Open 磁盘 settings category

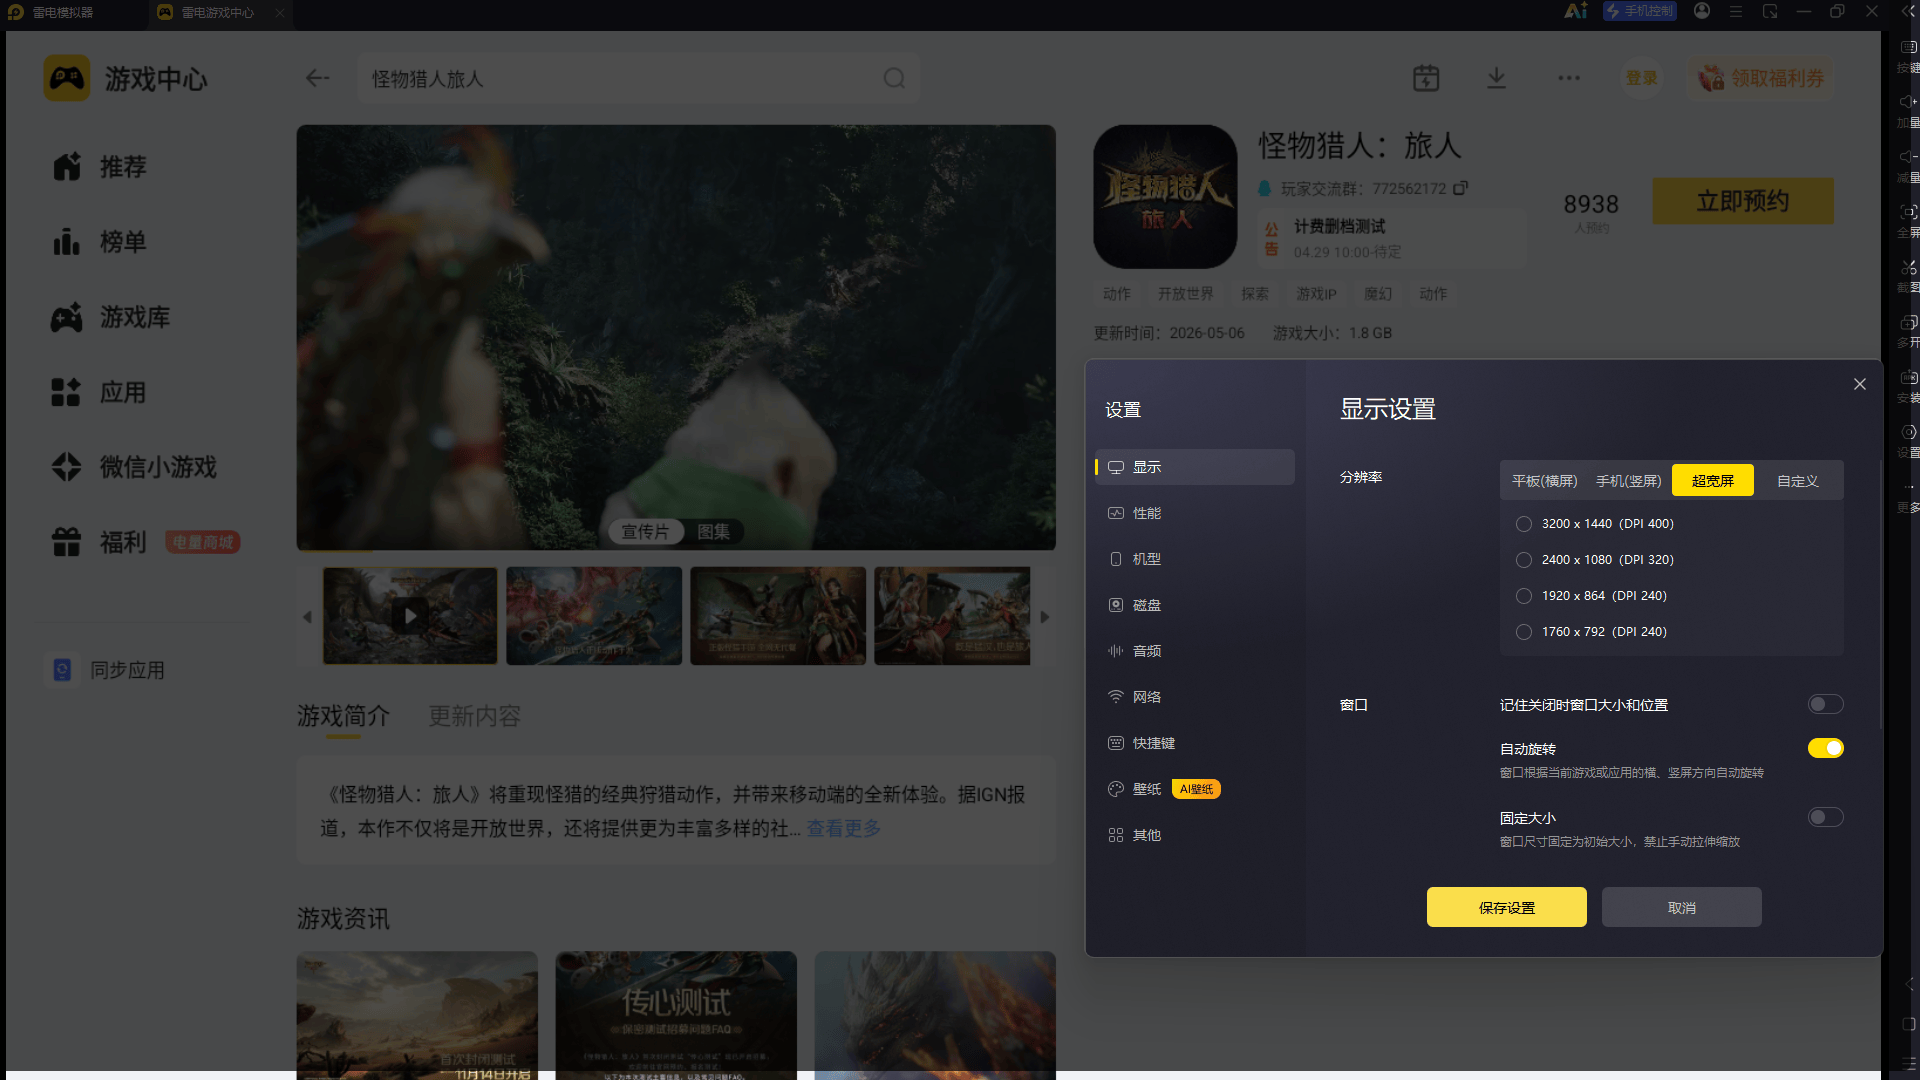[1195, 605]
